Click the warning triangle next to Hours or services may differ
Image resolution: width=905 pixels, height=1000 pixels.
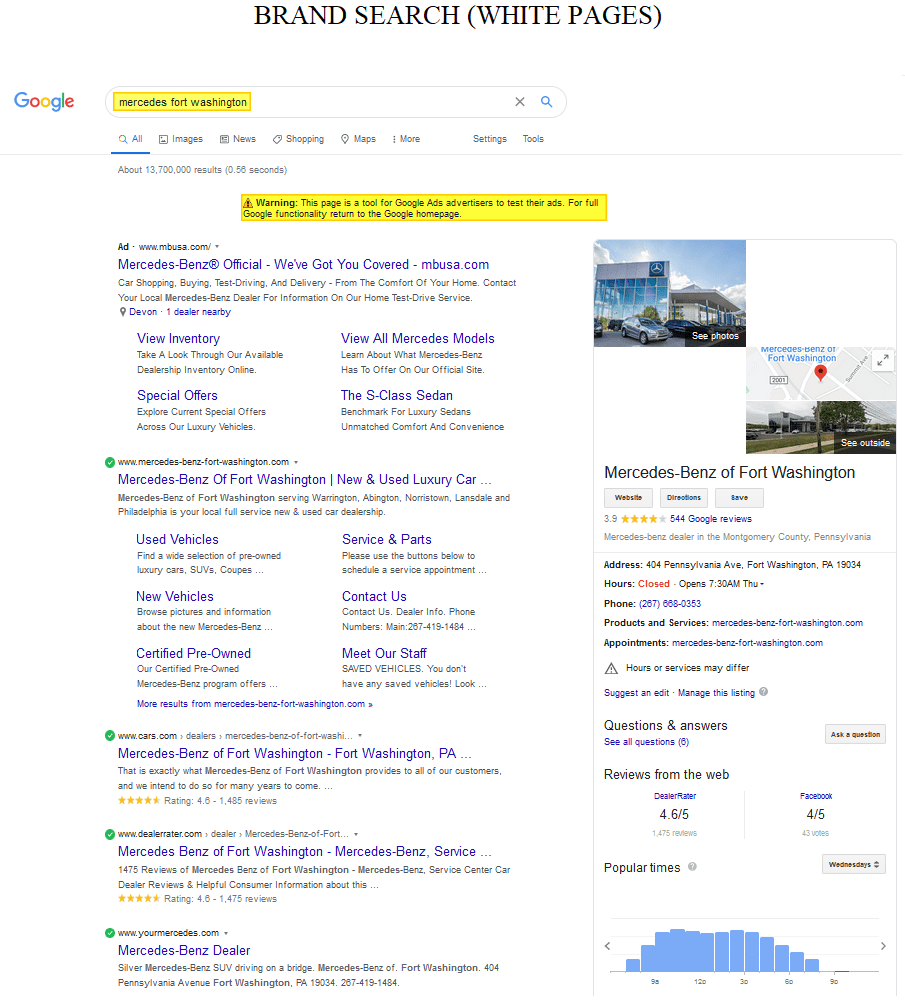(611, 669)
